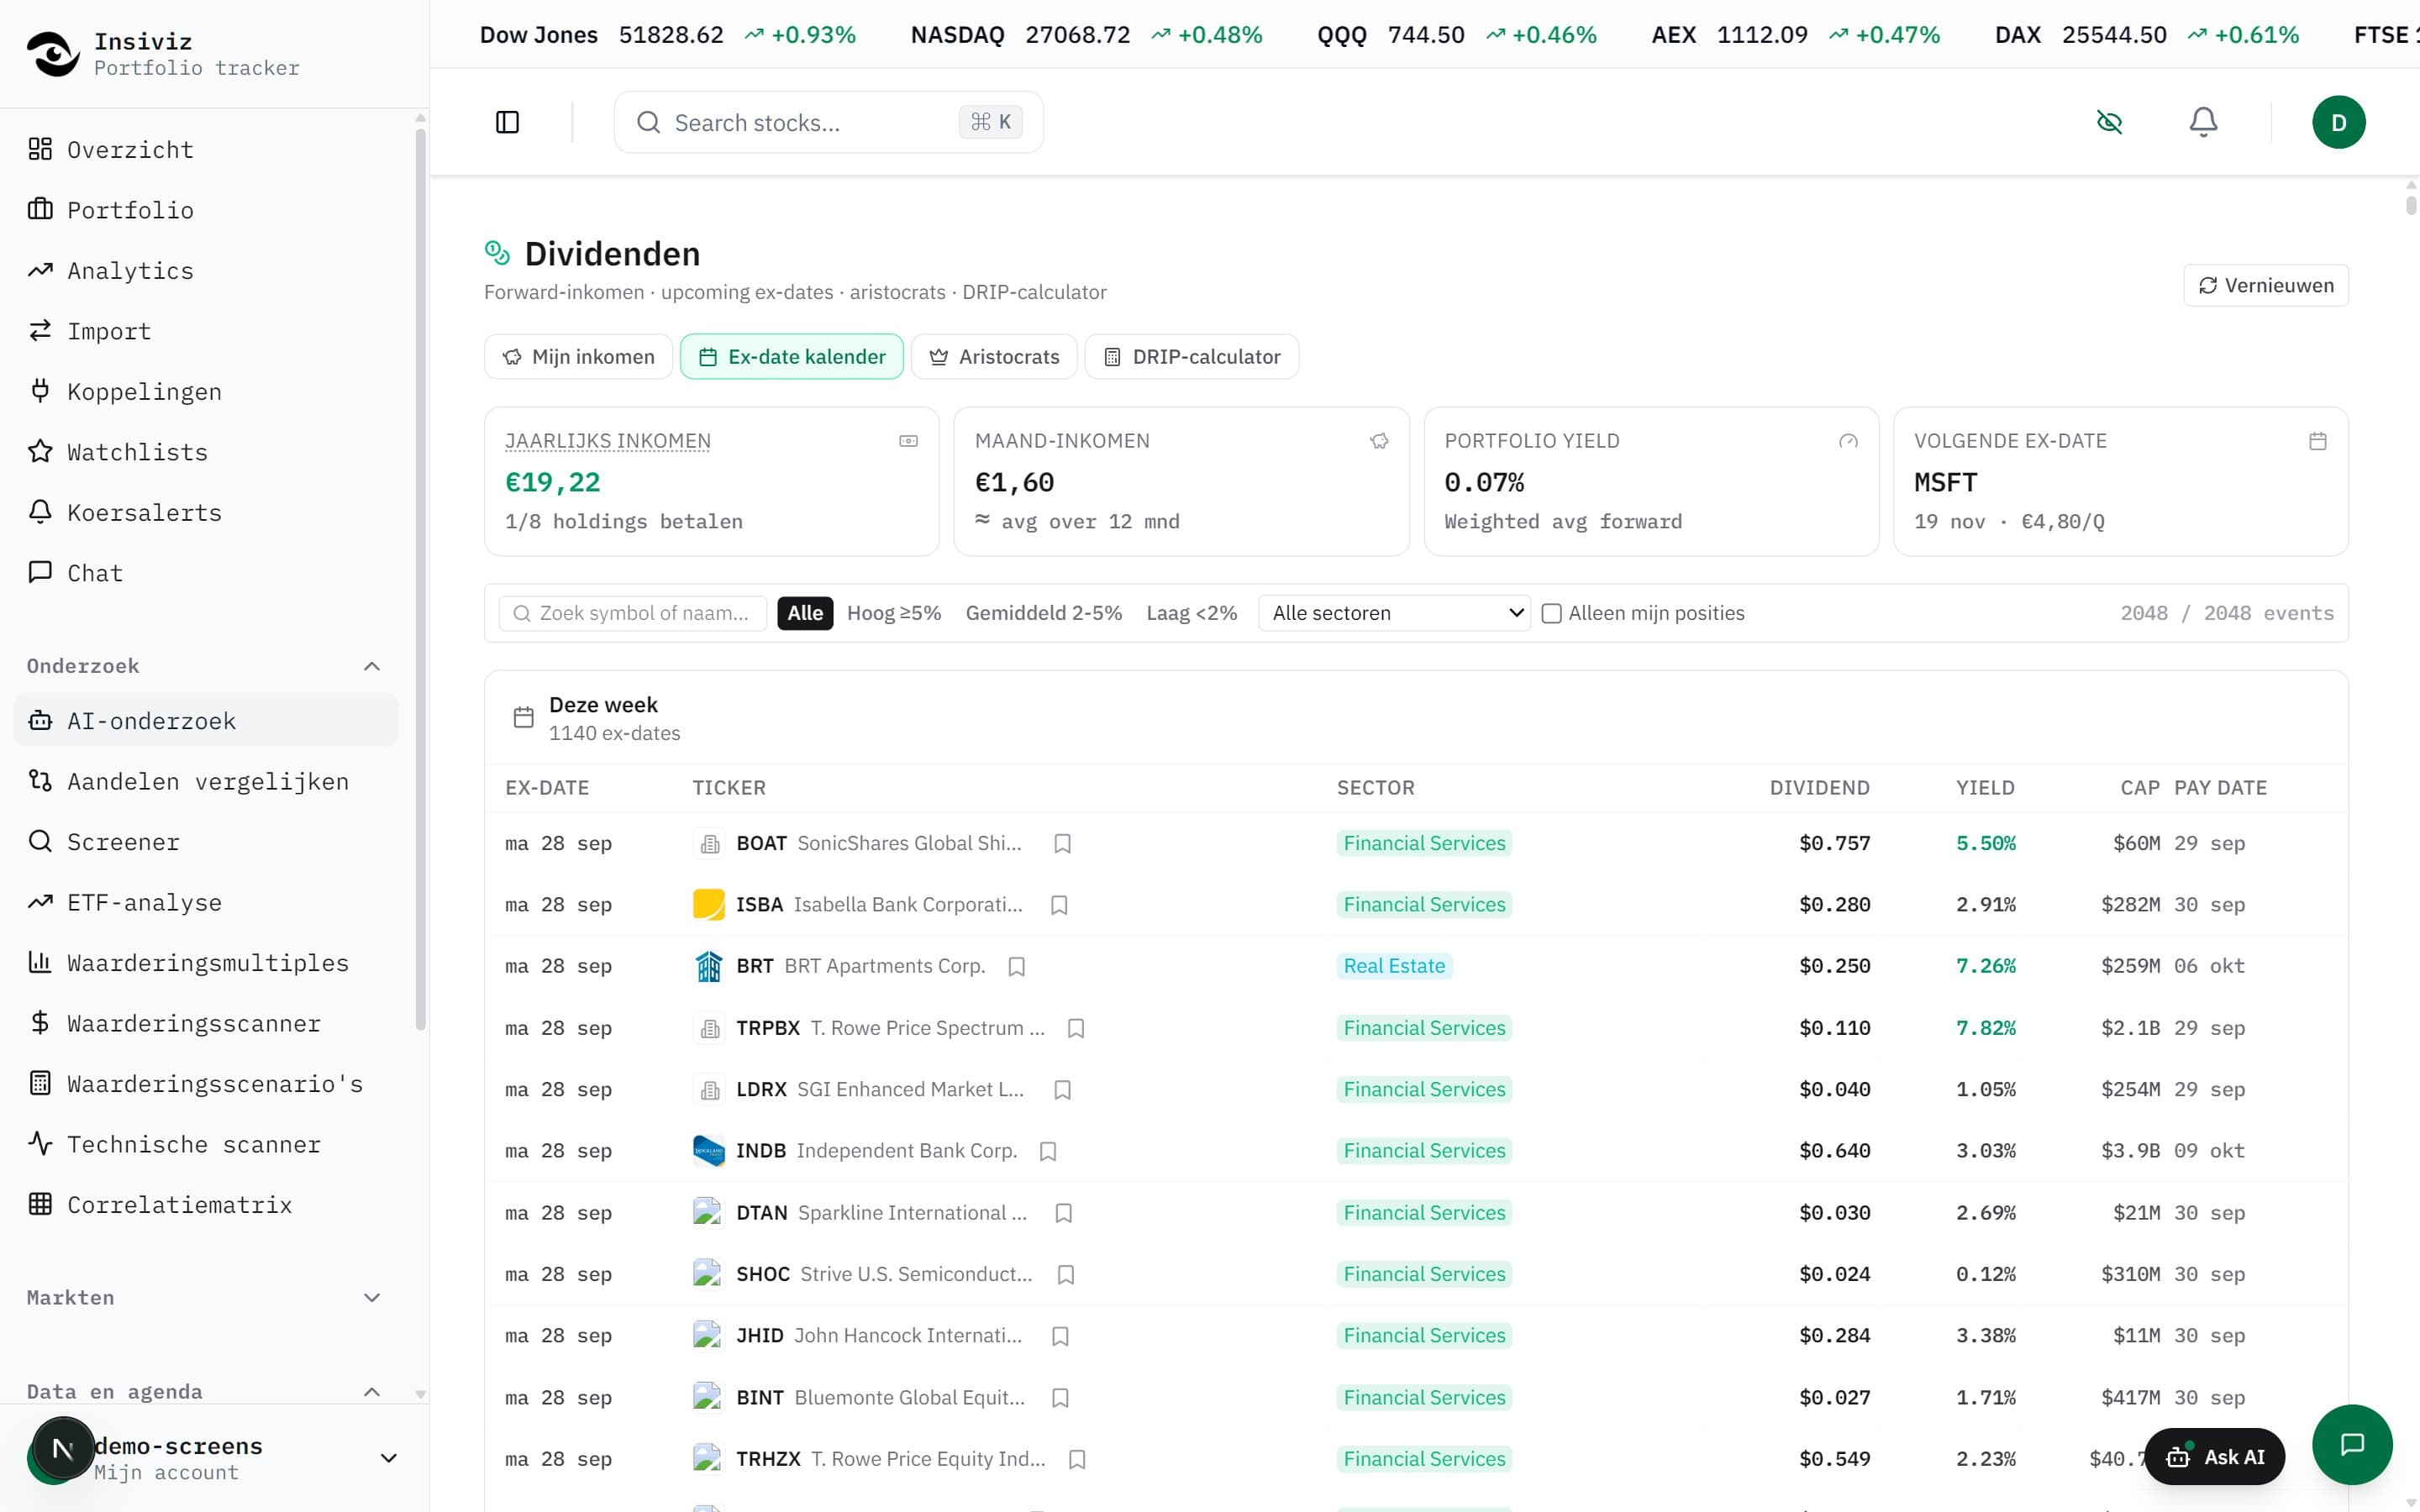Open the Aristocrats tab
This screenshot has height=1512, width=2420.
pos(994,357)
